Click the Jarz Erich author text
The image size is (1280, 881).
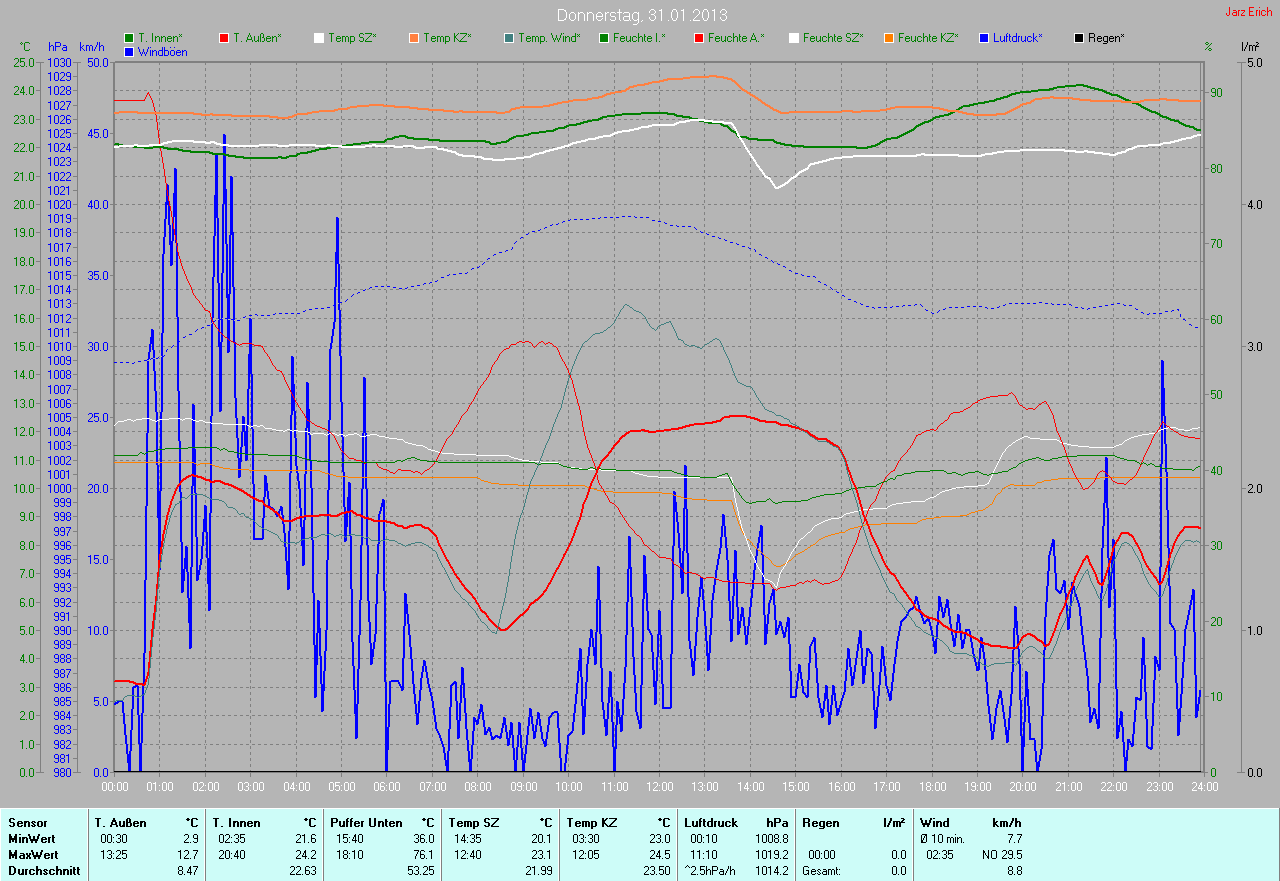coord(1249,12)
